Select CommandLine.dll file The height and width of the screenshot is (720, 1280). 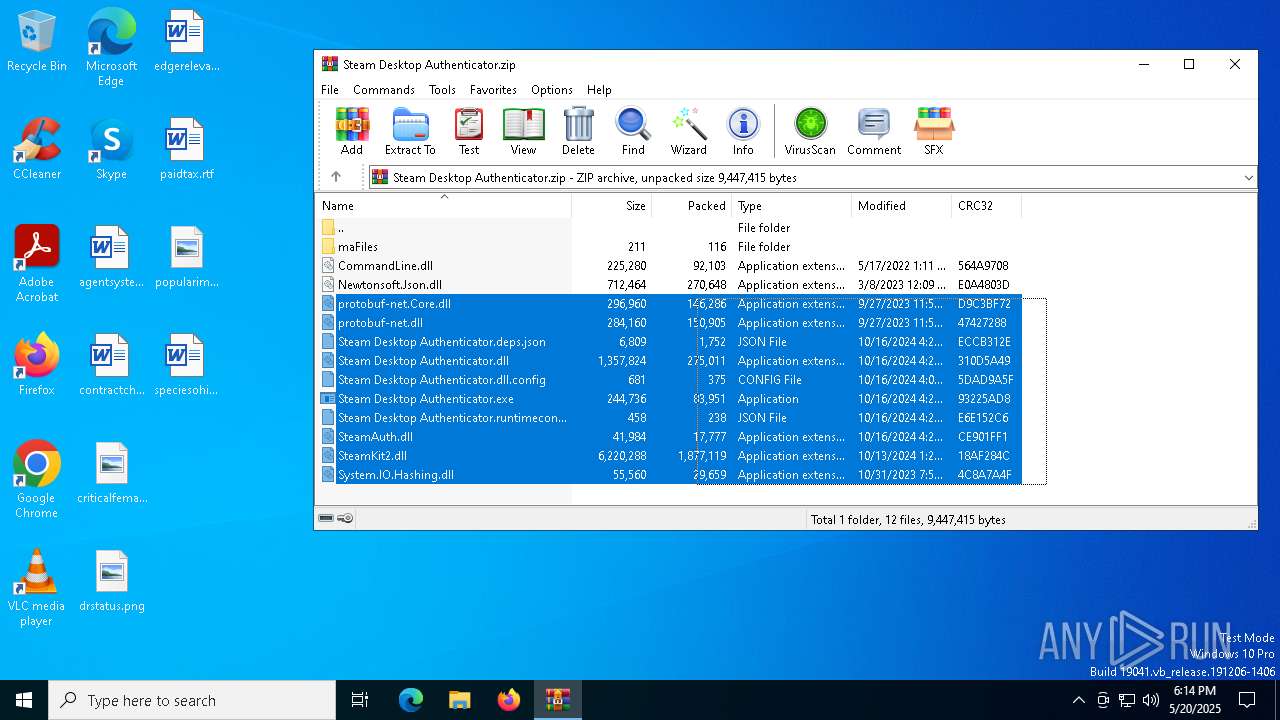(670, 266)
